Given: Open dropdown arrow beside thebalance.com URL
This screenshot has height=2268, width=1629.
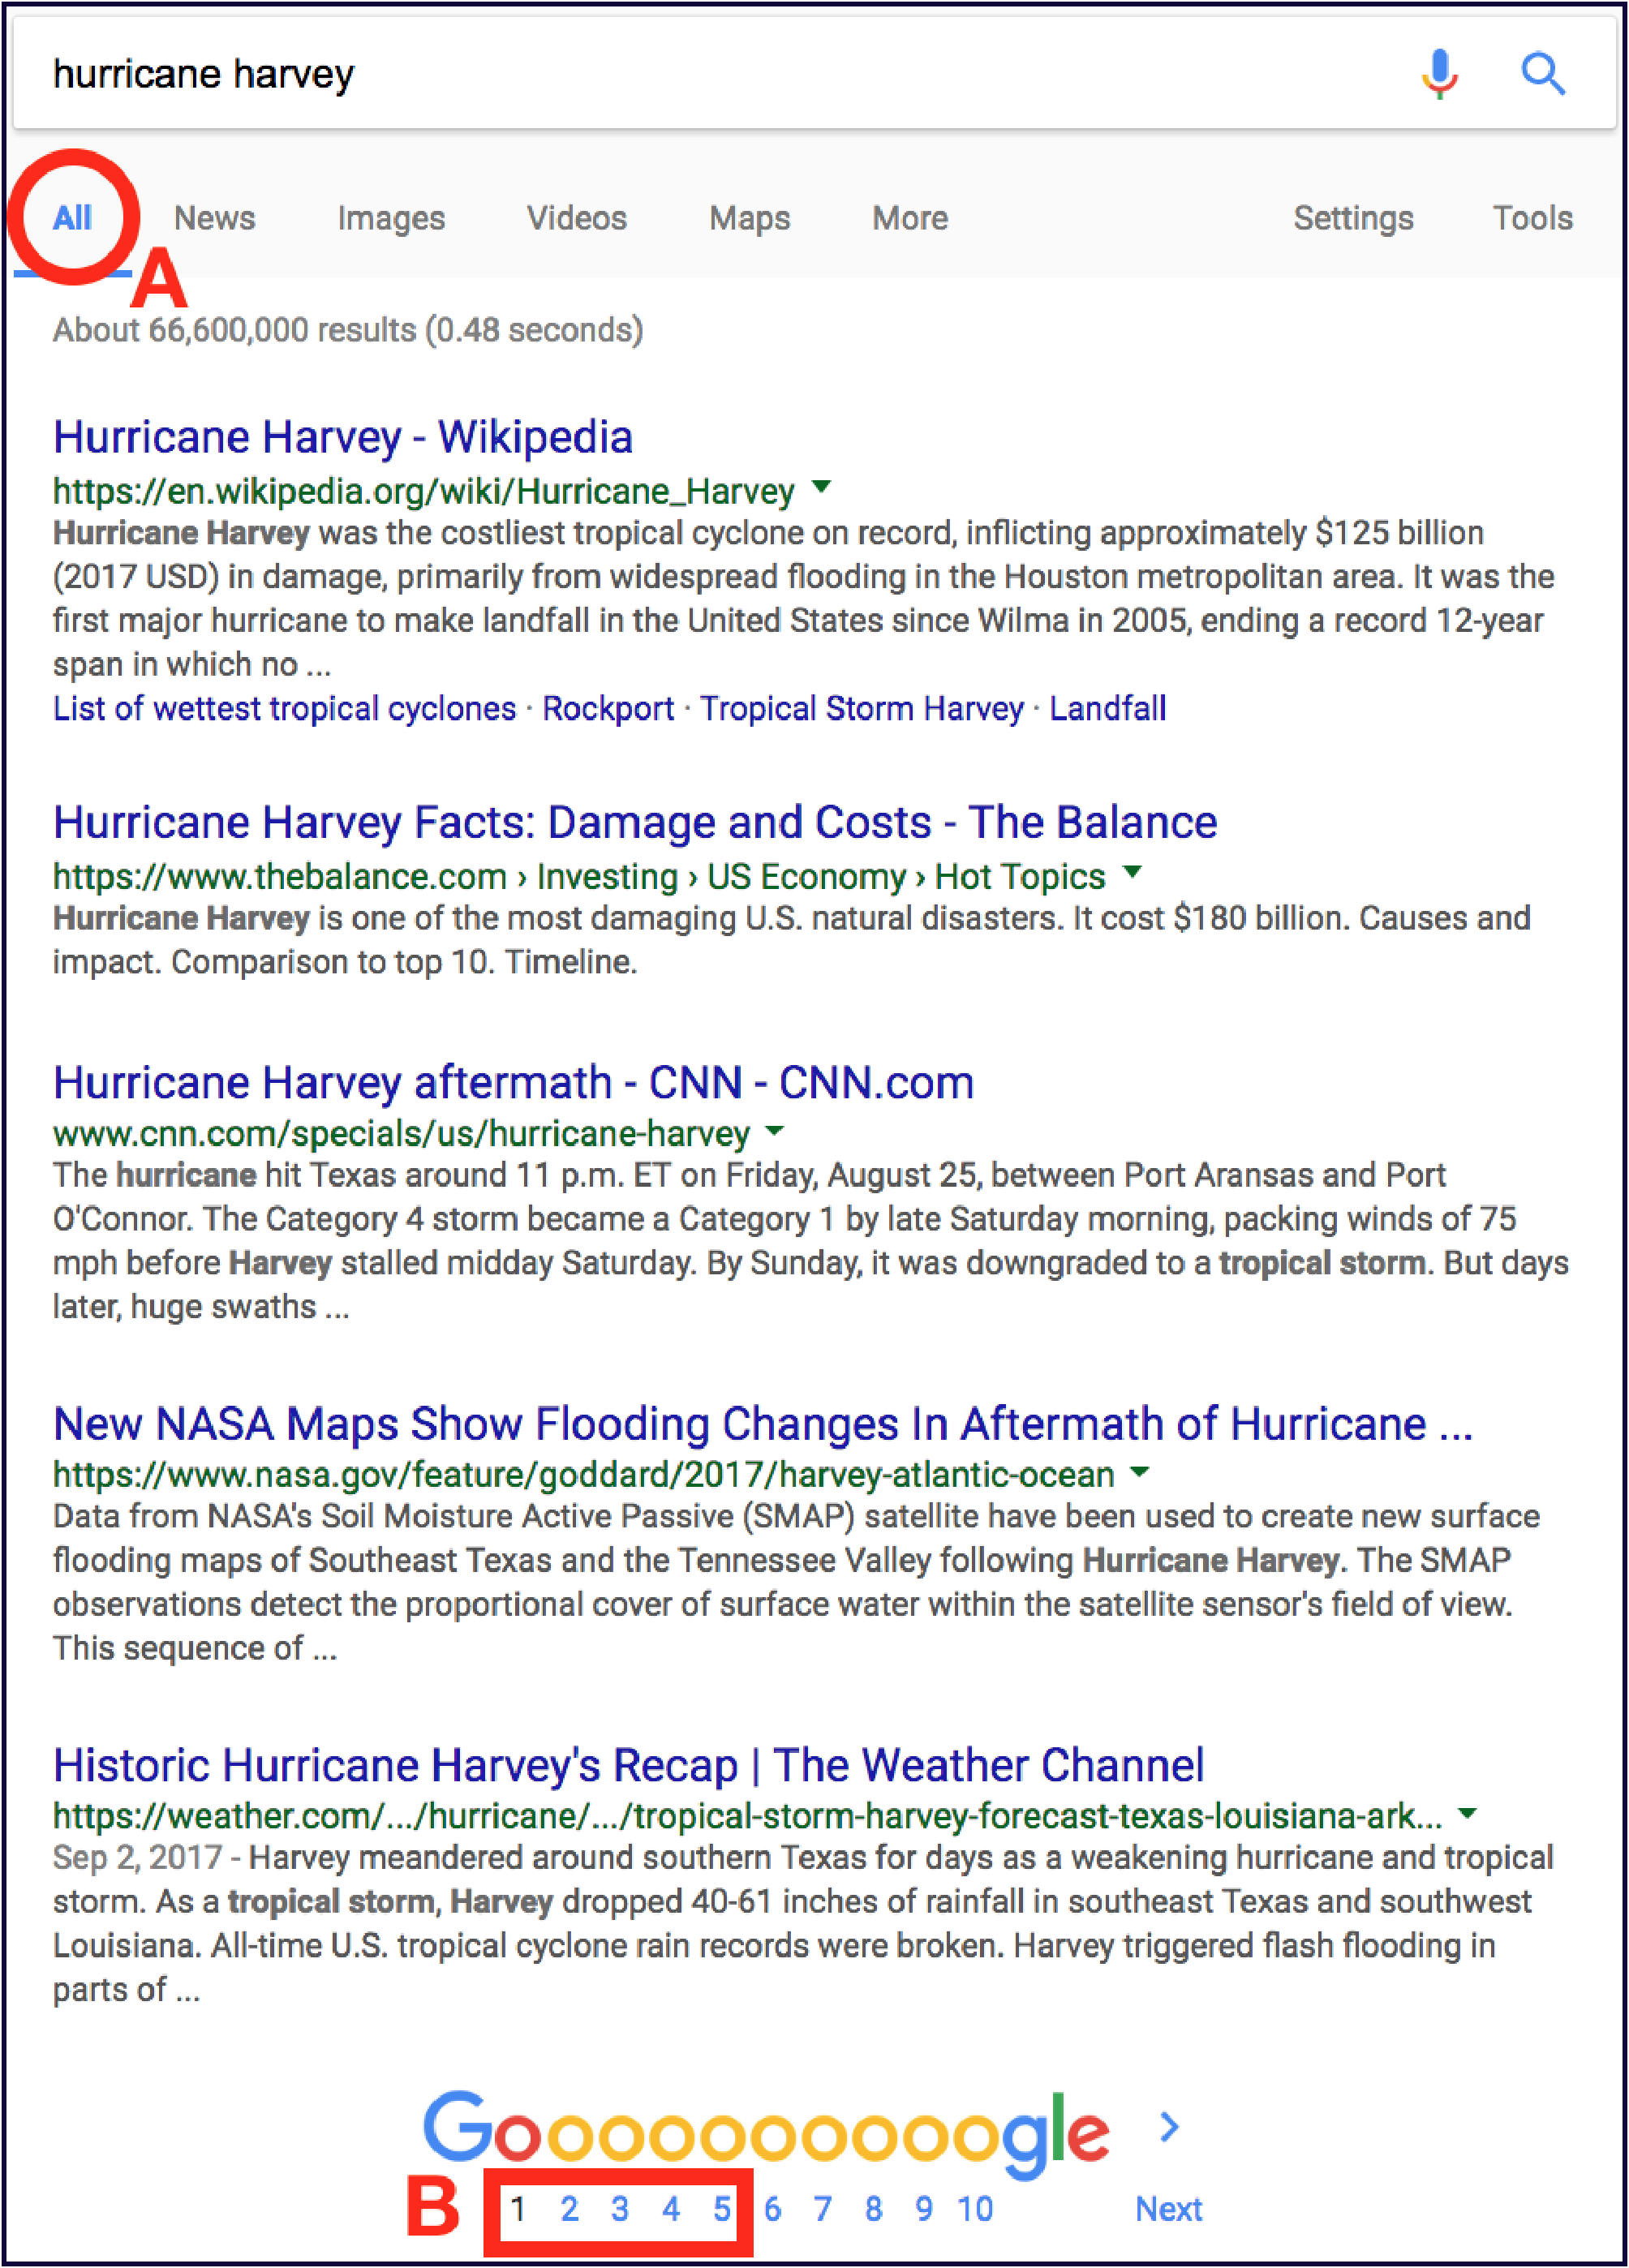Looking at the screenshot, I should [1132, 871].
